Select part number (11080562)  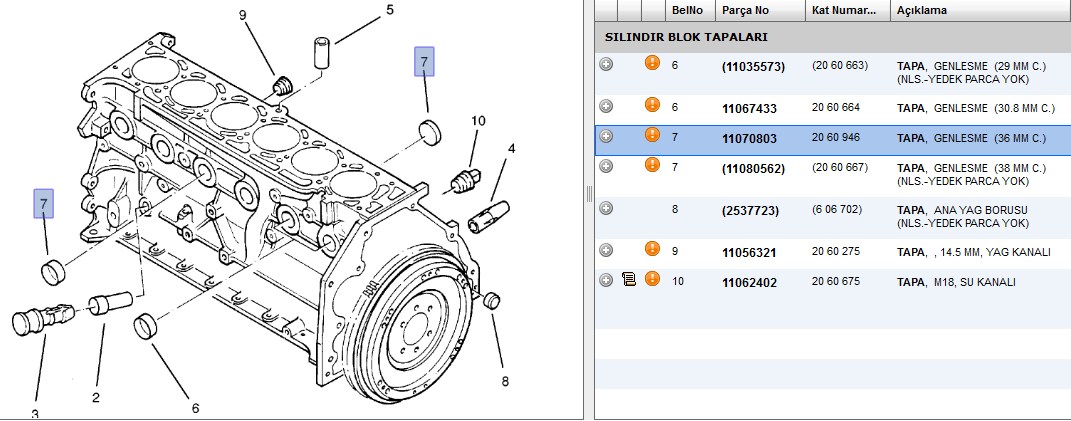tap(753, 169)
